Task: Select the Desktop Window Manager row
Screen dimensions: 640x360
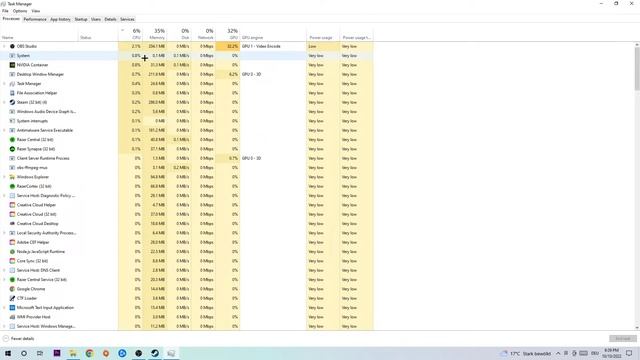Action: pos(187,74)
